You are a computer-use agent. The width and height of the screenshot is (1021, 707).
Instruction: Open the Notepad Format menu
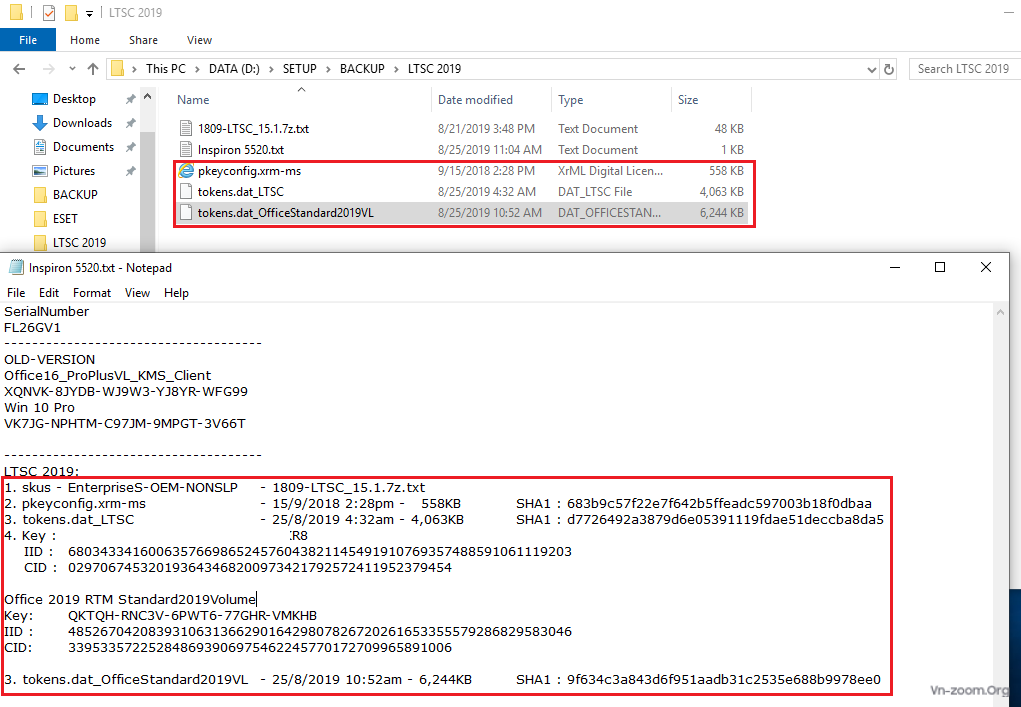click(92, 293)
